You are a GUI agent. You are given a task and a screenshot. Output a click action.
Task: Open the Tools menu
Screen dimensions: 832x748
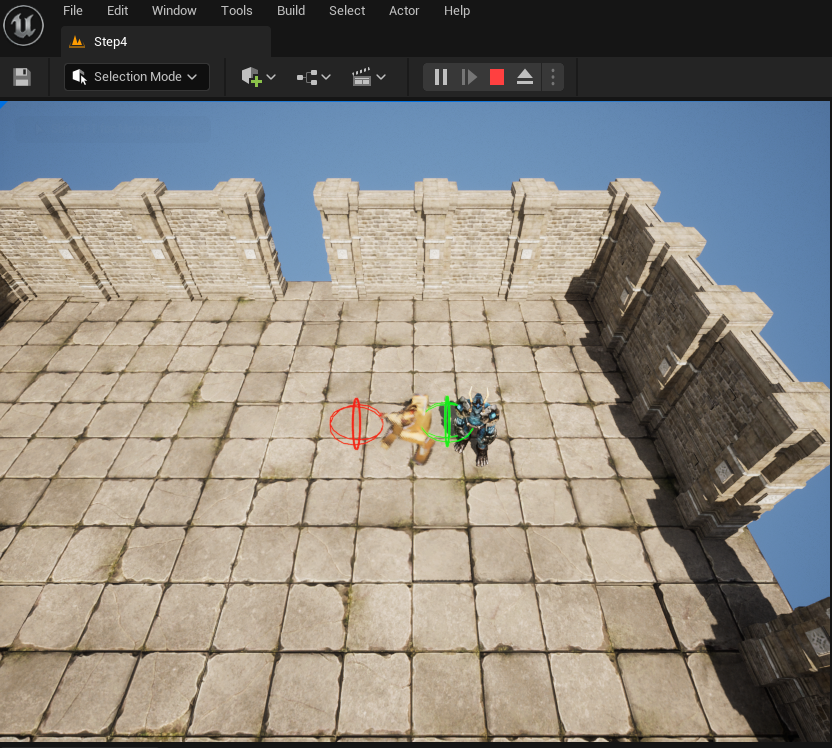[236, 11]
